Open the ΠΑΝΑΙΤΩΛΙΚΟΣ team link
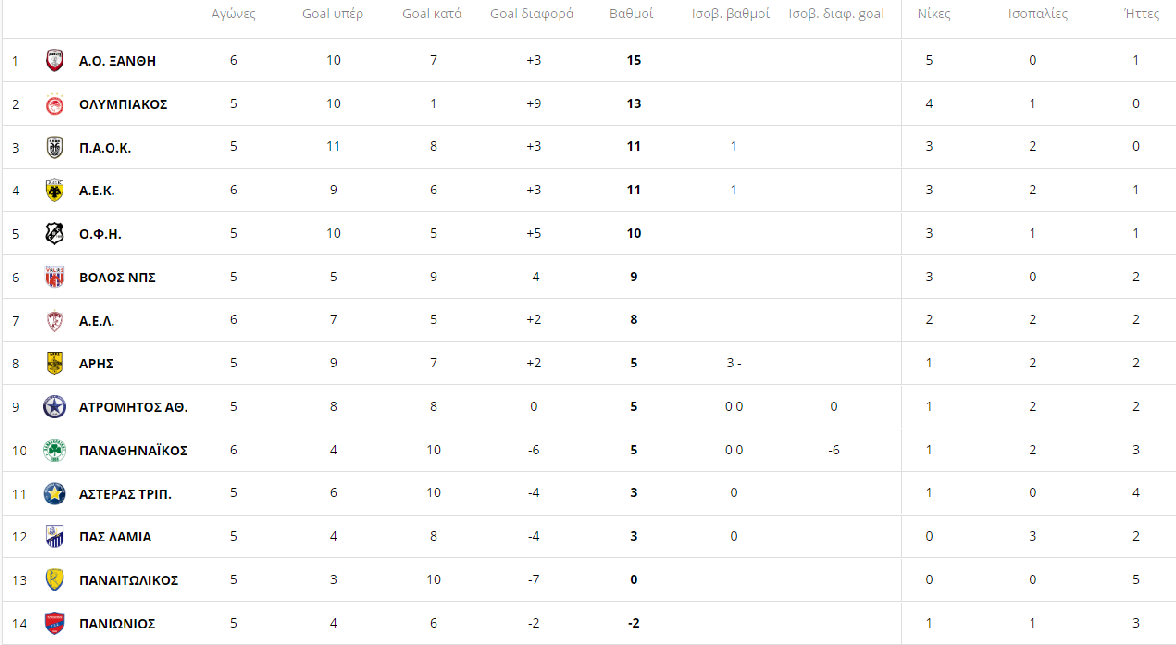 point(128,580)
